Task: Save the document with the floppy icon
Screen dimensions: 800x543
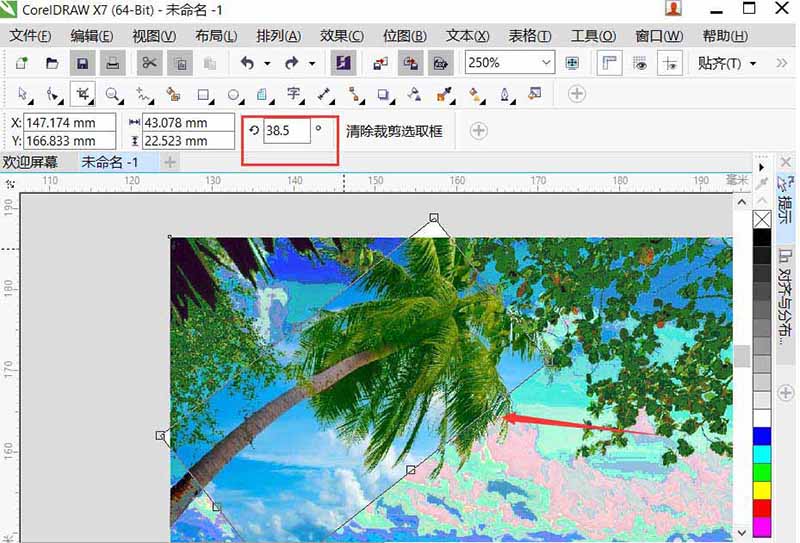Action: (82, 63)
